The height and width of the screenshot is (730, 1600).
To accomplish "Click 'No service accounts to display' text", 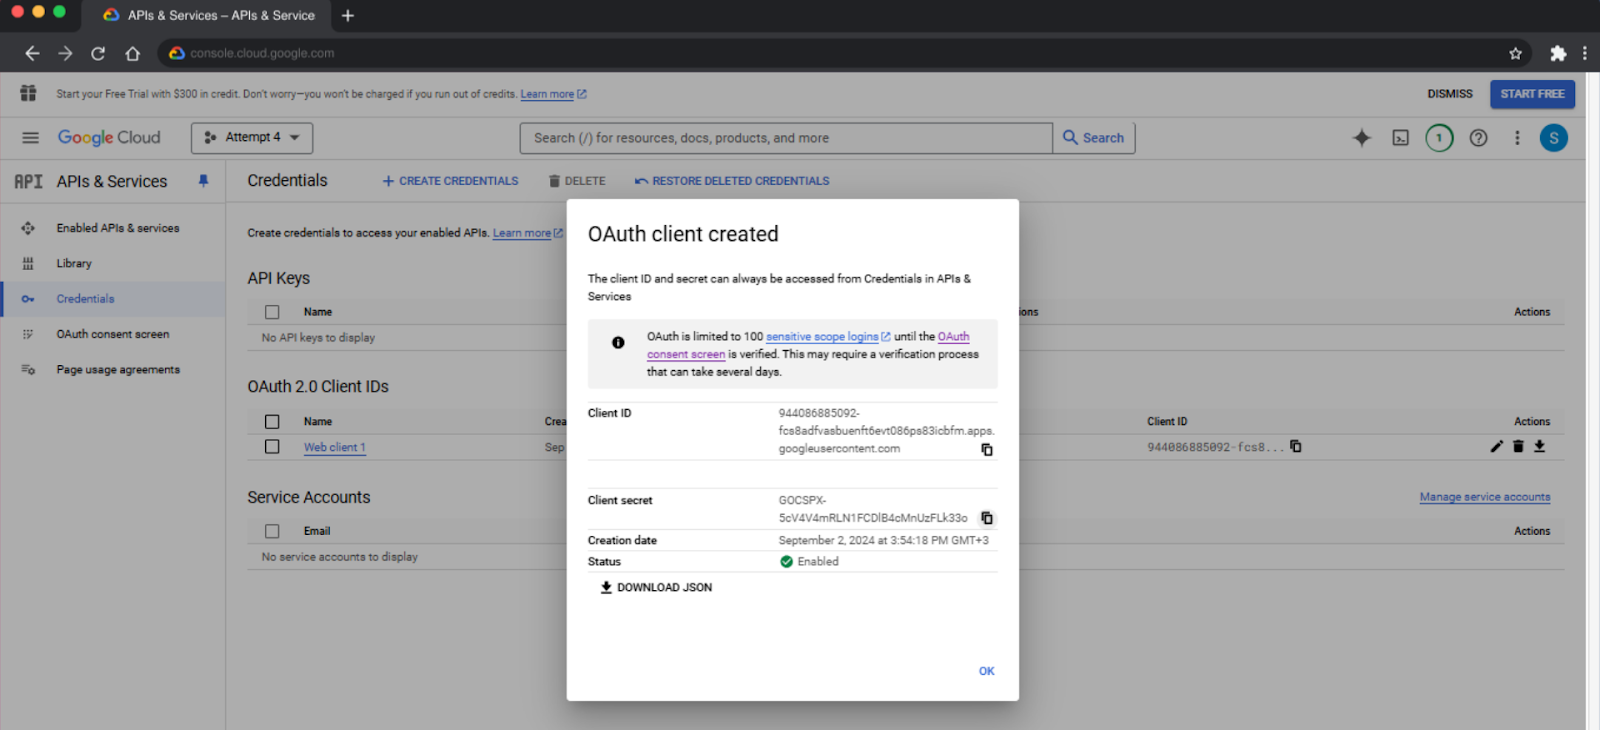I will coord(340,557).
